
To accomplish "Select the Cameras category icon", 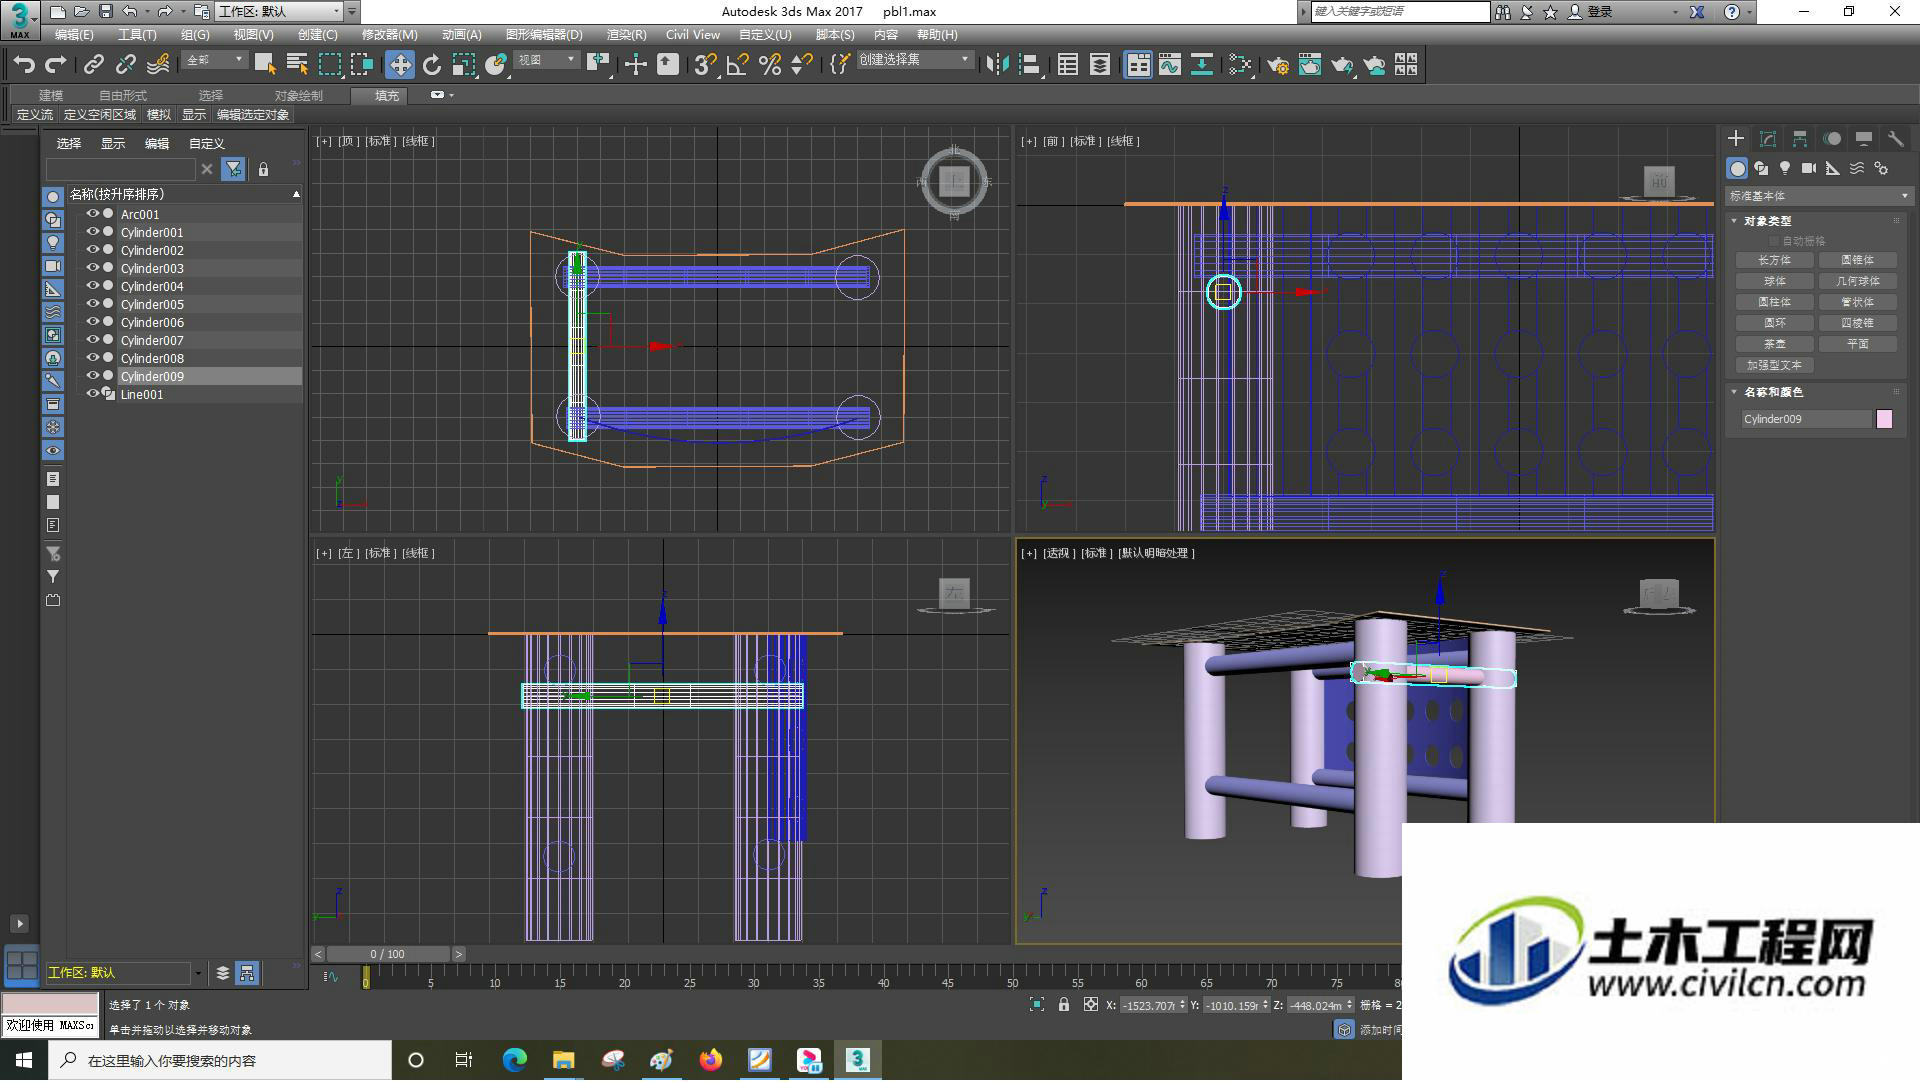I will pyautogui.click(x=1809, y=168).
